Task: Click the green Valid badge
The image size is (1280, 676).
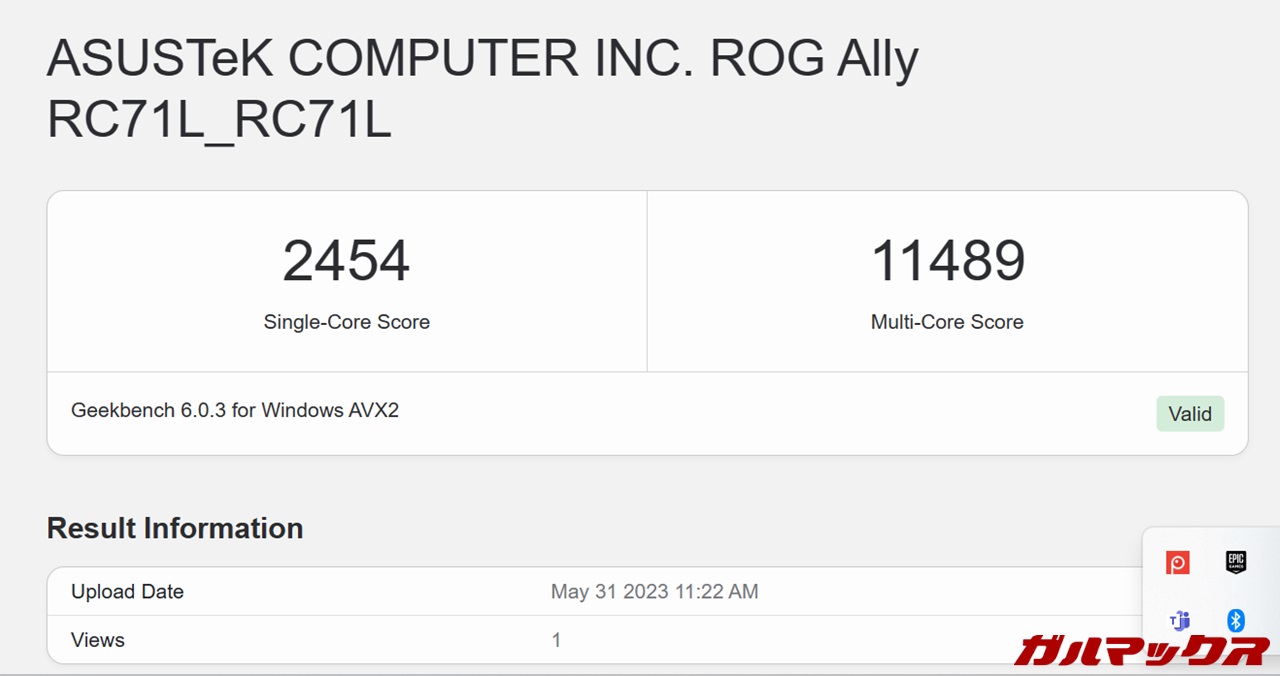Action: coord(1190,414)
